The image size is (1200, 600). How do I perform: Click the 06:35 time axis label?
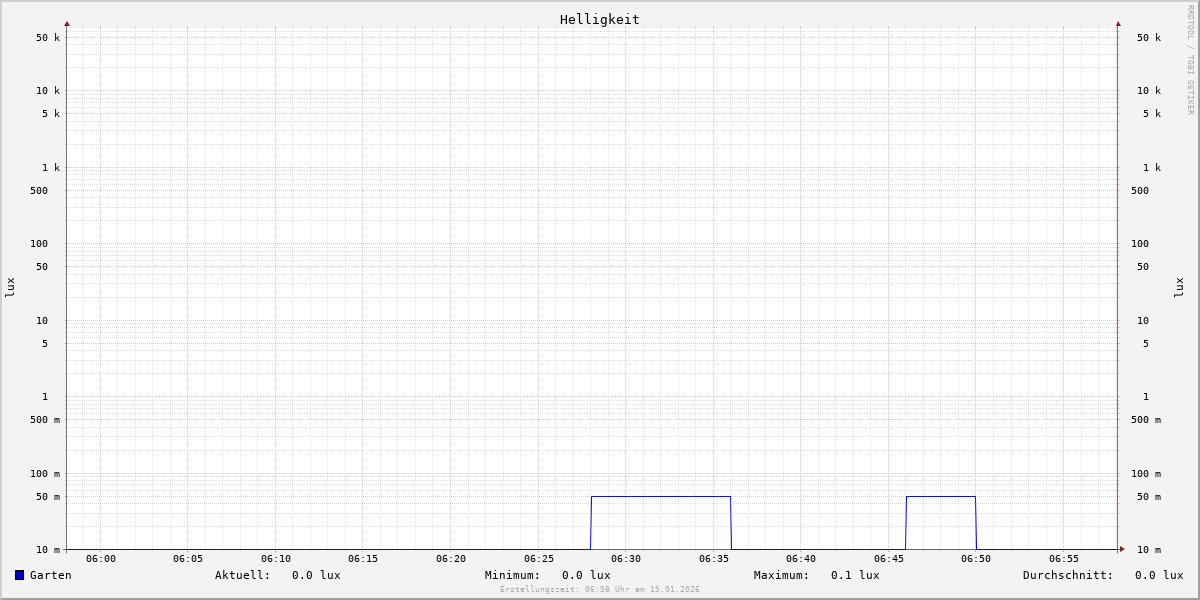714,559
